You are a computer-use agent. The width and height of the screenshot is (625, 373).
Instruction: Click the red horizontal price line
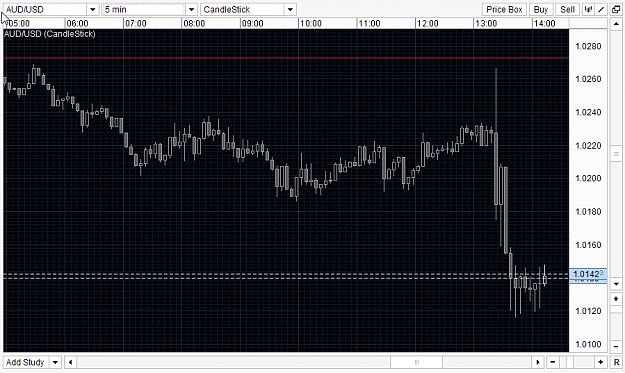[x=286, y=58]
